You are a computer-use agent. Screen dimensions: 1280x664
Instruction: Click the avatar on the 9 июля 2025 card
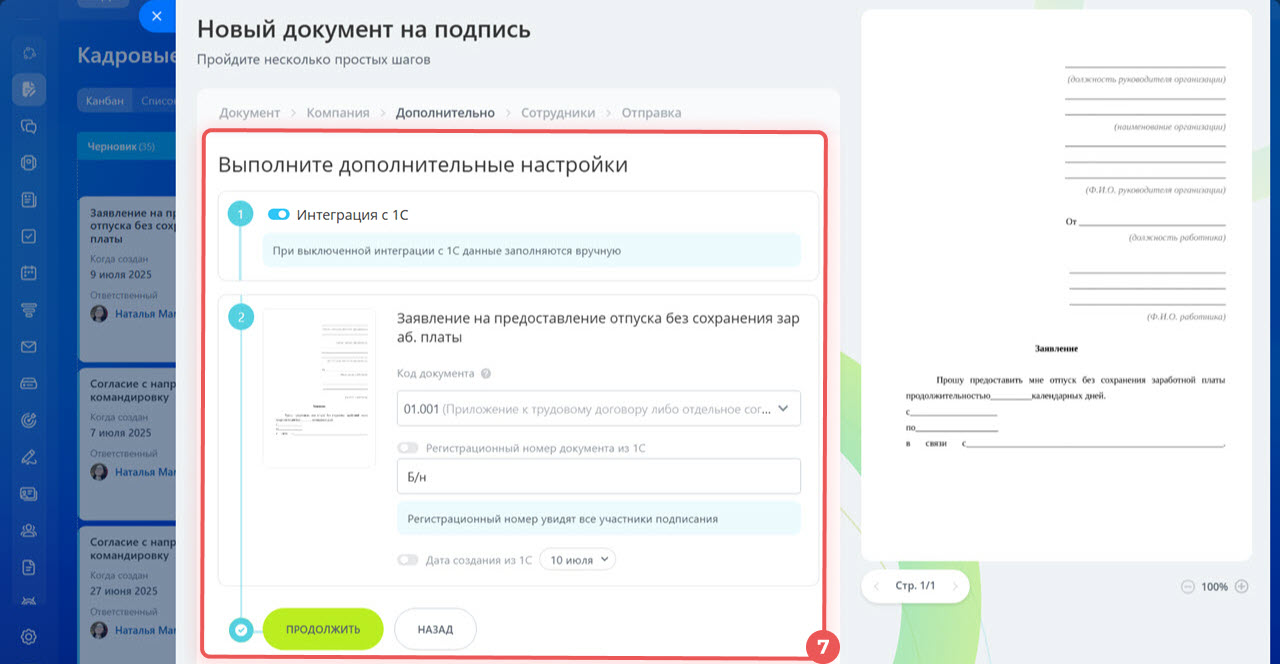tap(99, 313)
